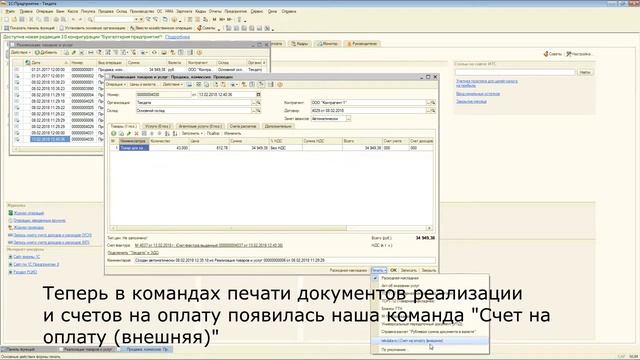Click the 'Закрыть' button in the document form
The height and width of the screenshot is (360, 640).
coord(429,270)
